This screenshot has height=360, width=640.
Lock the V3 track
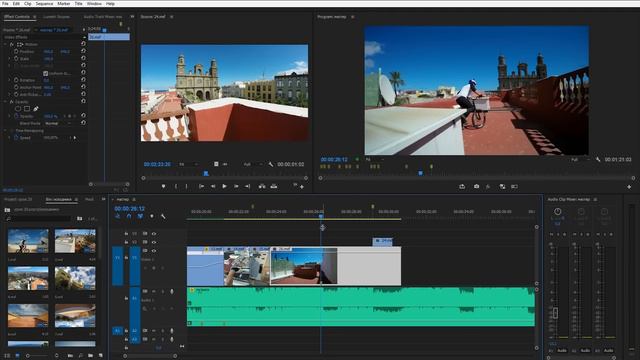coord(126,233)
